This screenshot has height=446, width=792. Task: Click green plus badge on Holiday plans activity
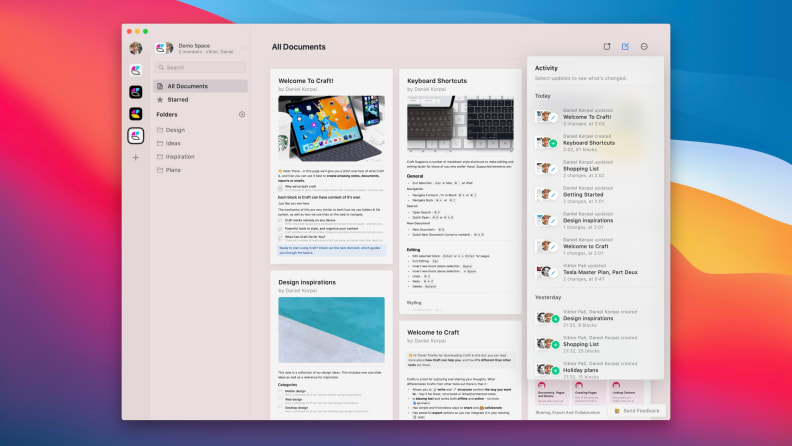555,371
